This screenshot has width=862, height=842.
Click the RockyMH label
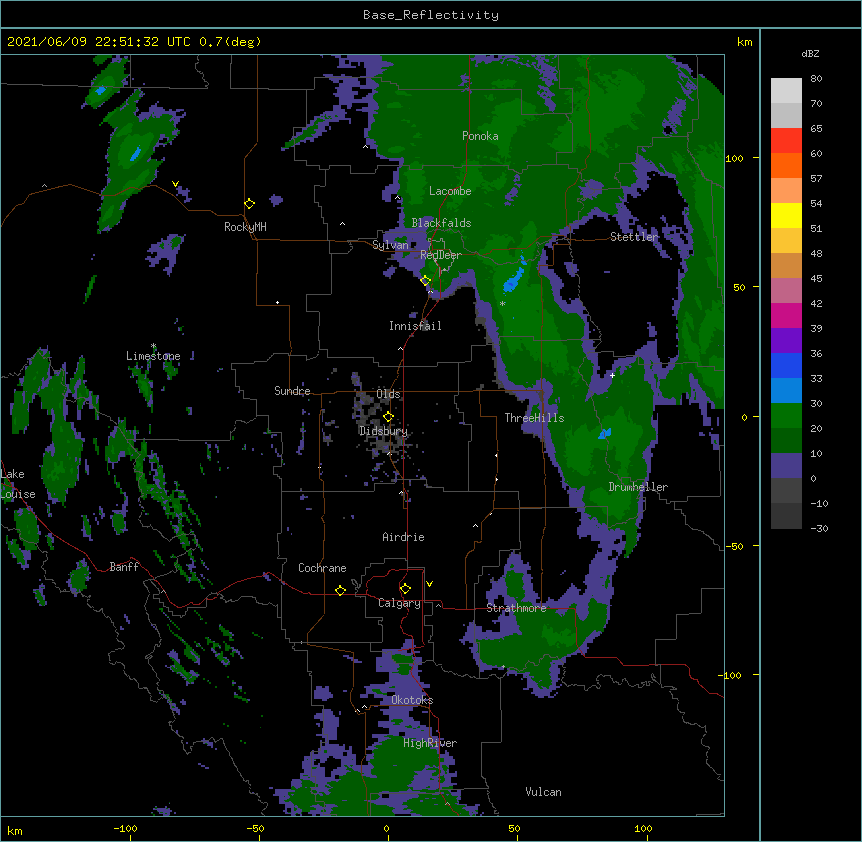[245, 226]
